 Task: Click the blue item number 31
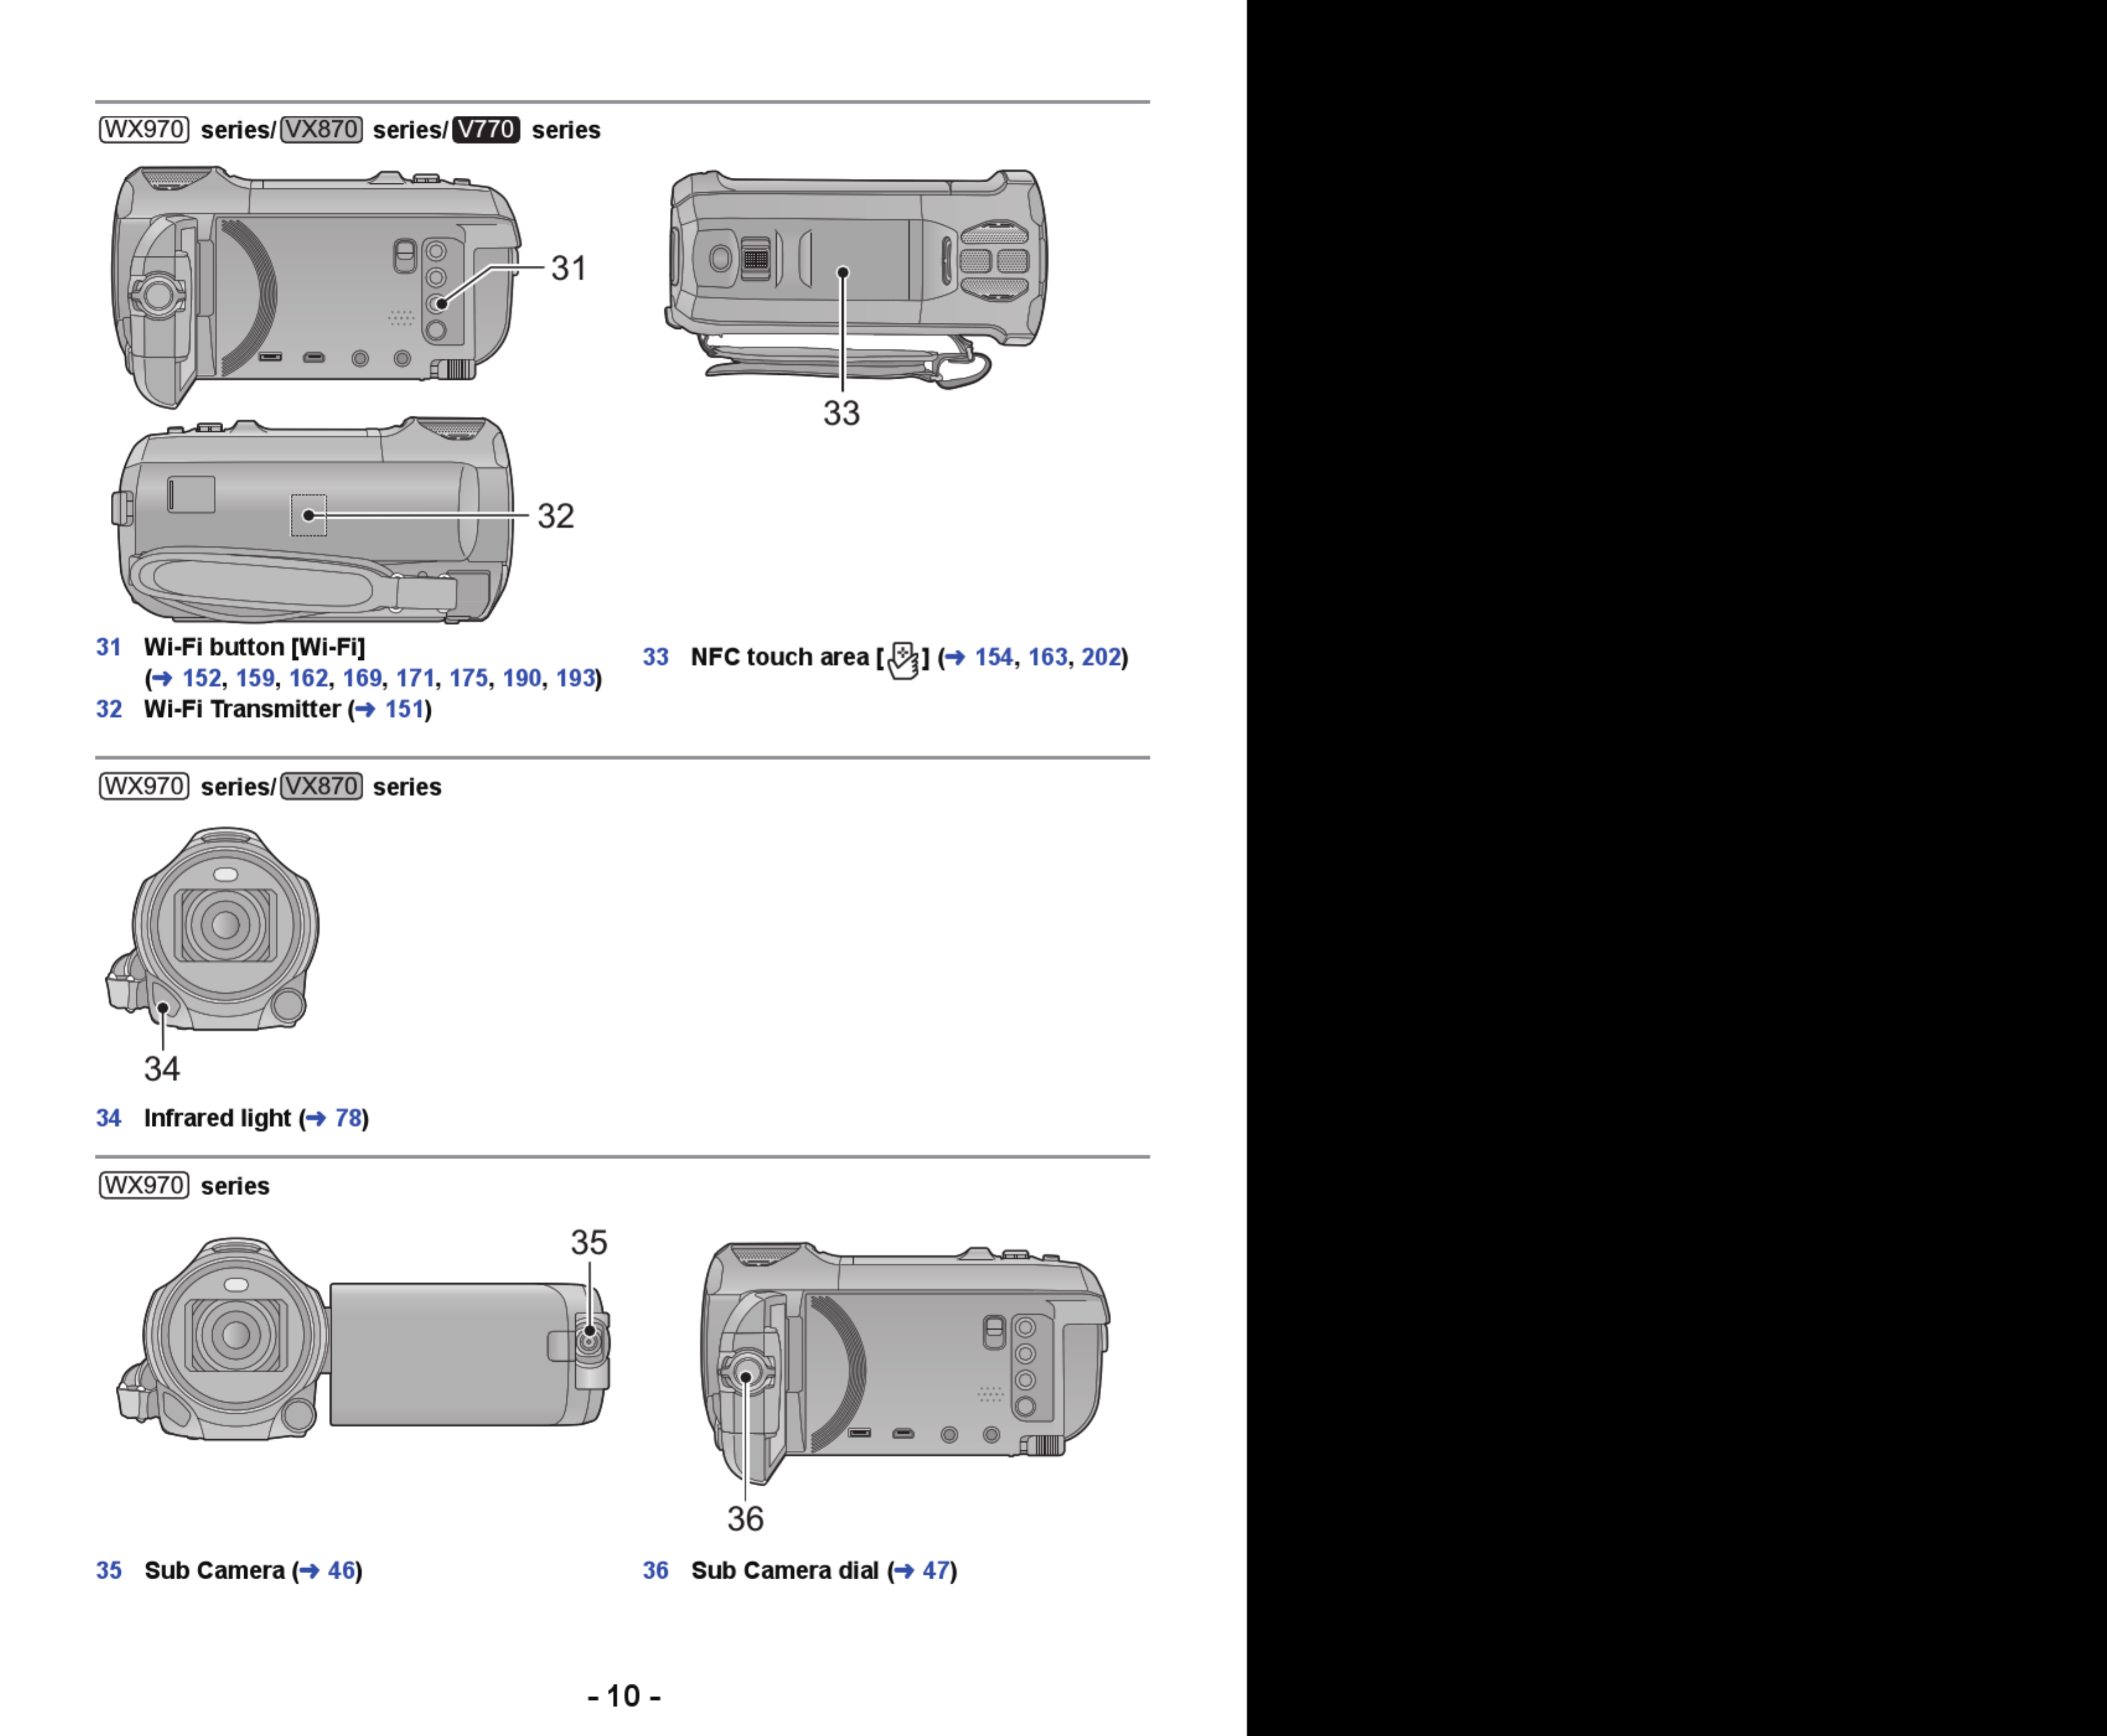(x=108, y=647)
